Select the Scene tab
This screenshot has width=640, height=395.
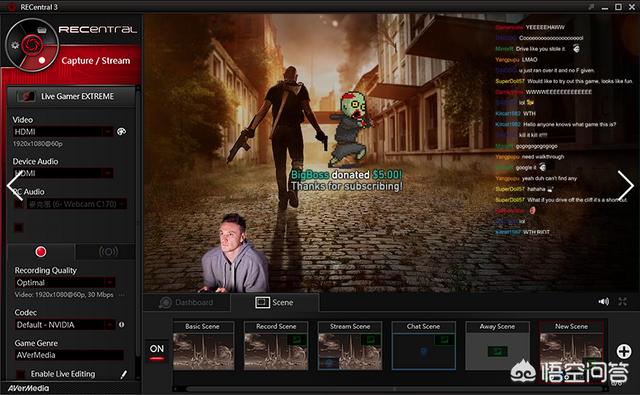(275, 302)
